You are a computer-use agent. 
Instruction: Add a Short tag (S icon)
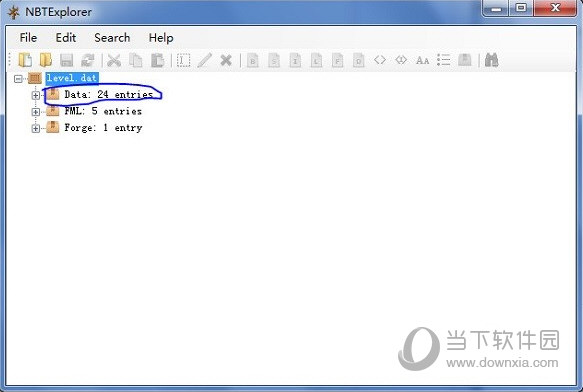pyautogui.click(x=274, y=60)
